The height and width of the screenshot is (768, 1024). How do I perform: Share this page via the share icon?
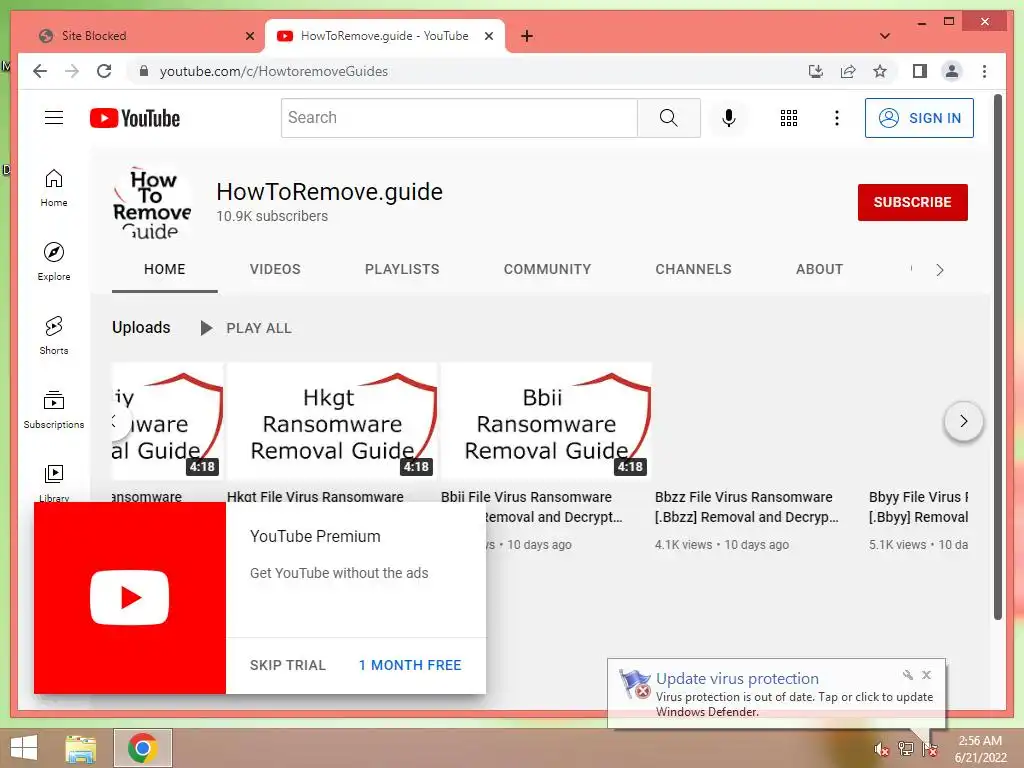(x=848, y=71)
